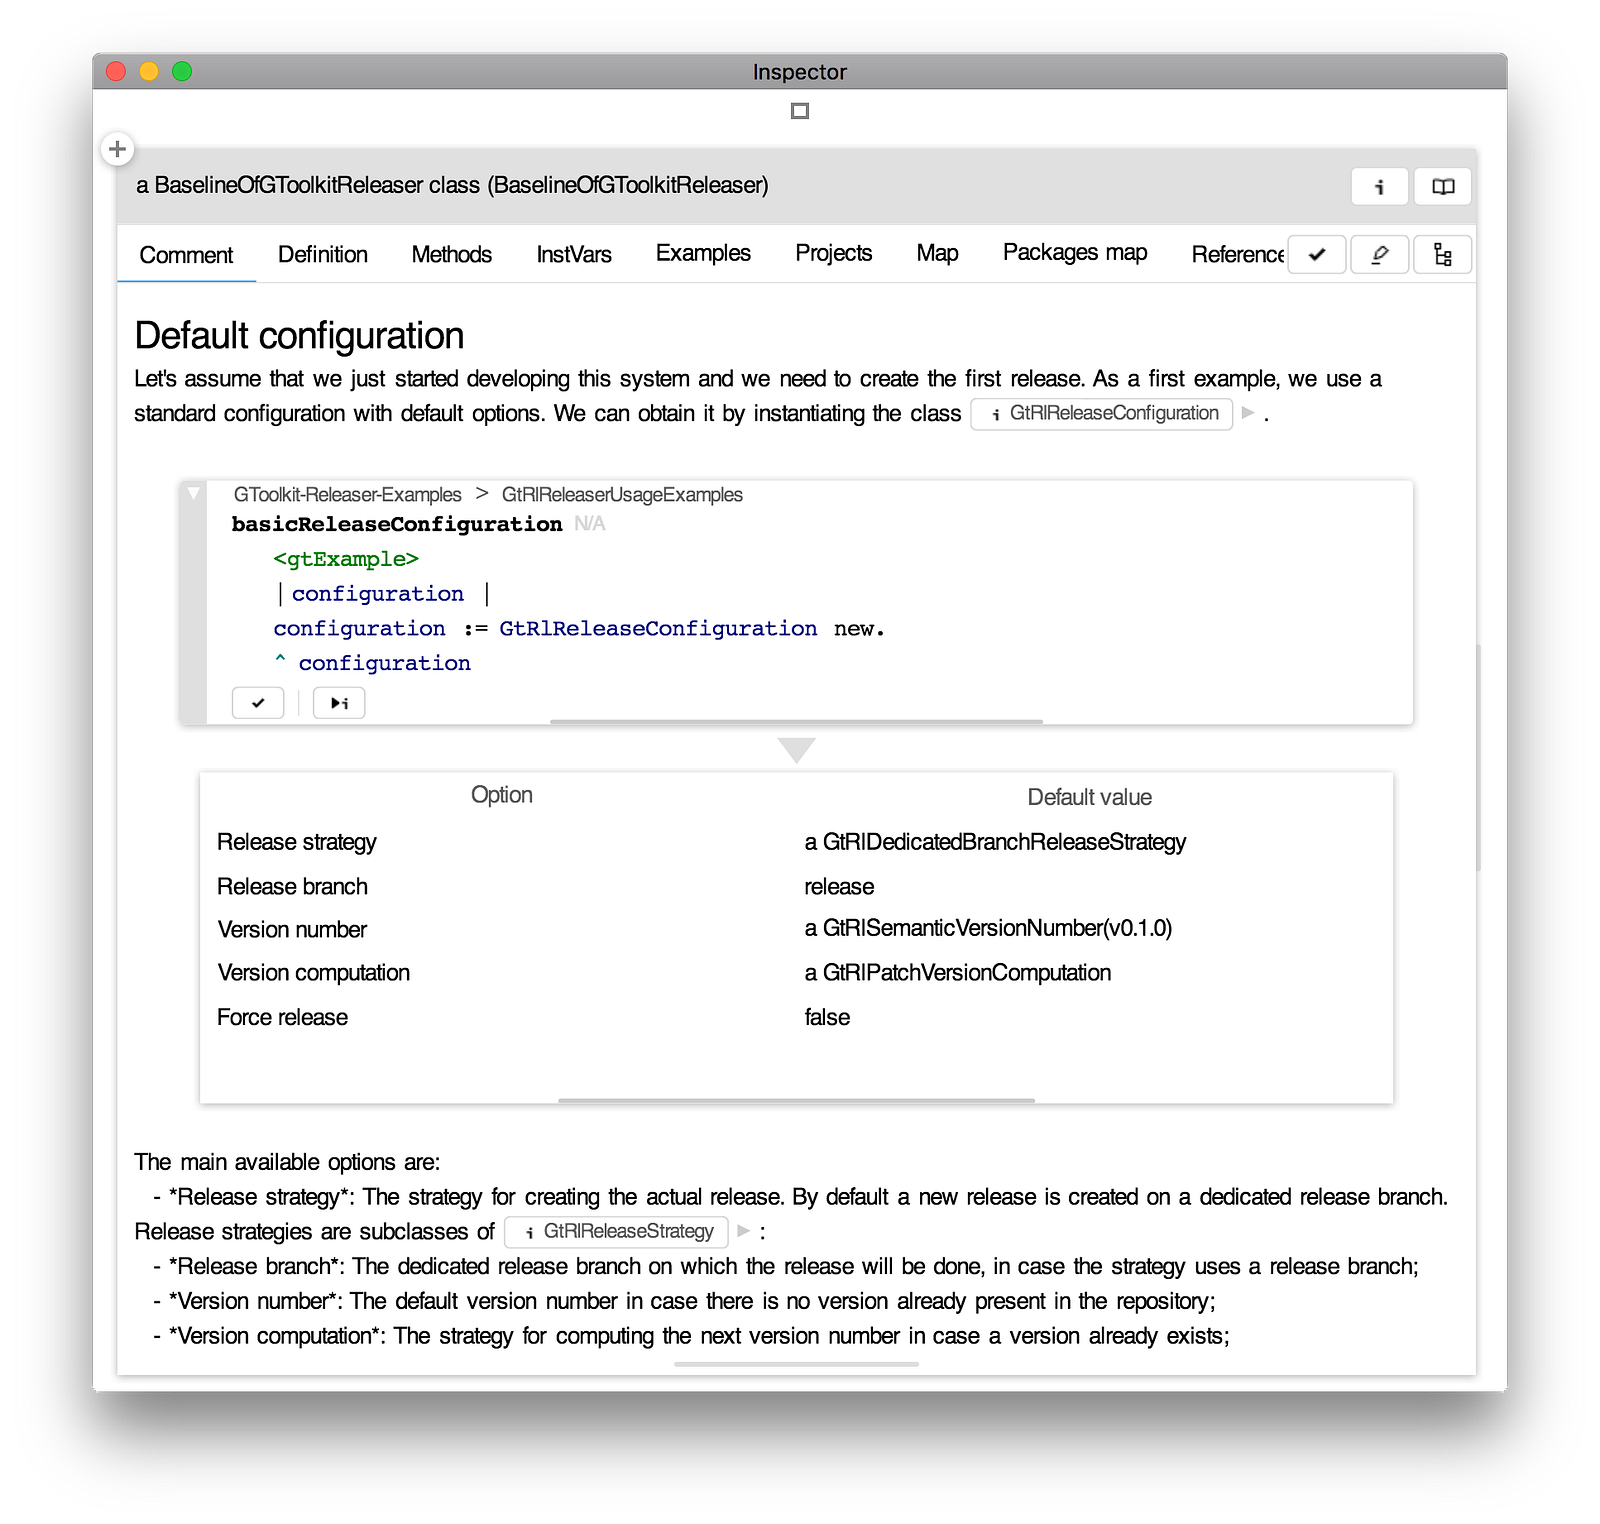Click GtRlReleaseConfiguration in the code line
Screen dimensions: 1600x1524
(x=658, y=629)
